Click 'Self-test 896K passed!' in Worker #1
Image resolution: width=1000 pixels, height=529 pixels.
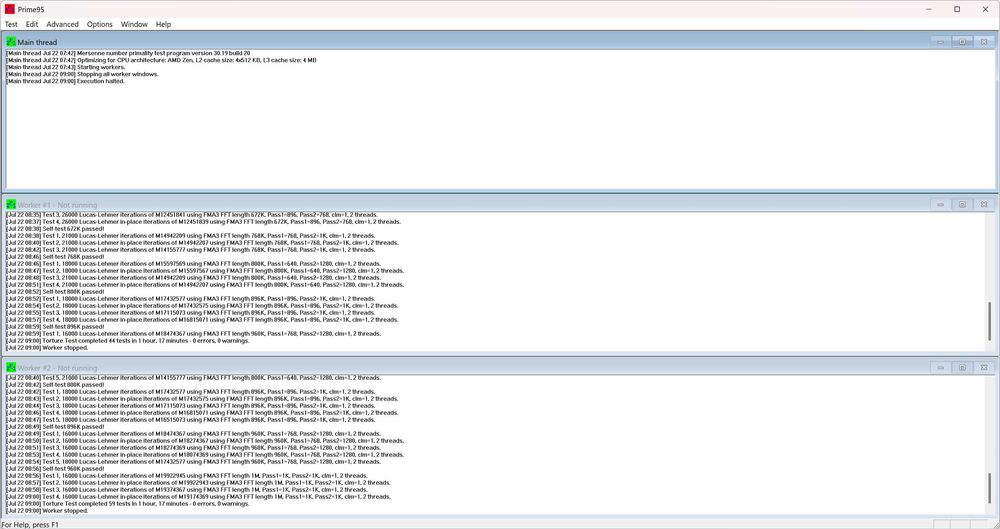[55, 327]
